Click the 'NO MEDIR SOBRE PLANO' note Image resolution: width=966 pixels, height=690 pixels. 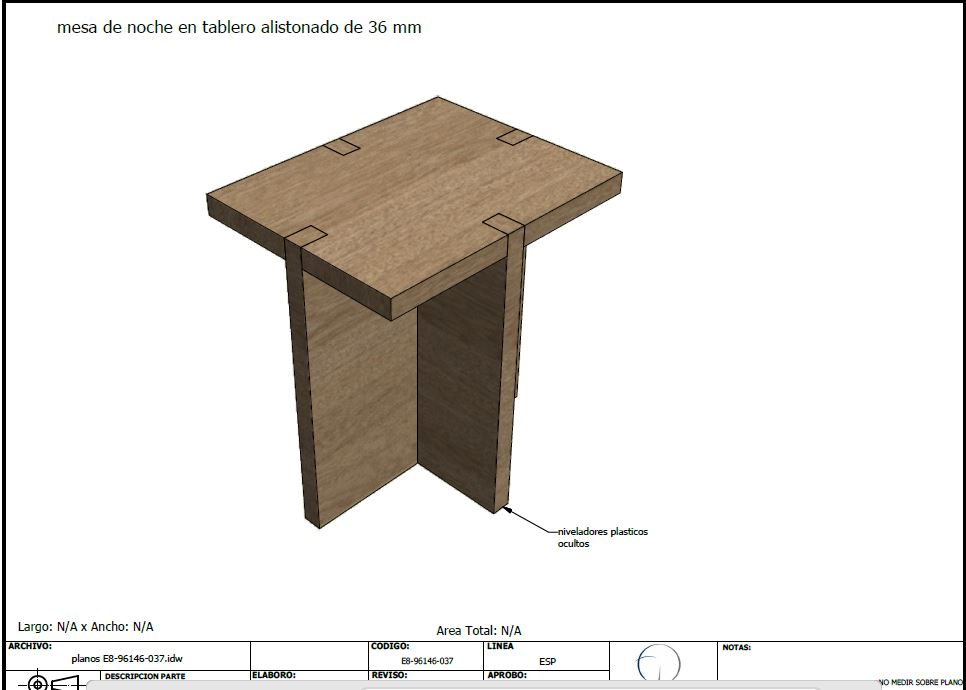click(x=920, y=682)
